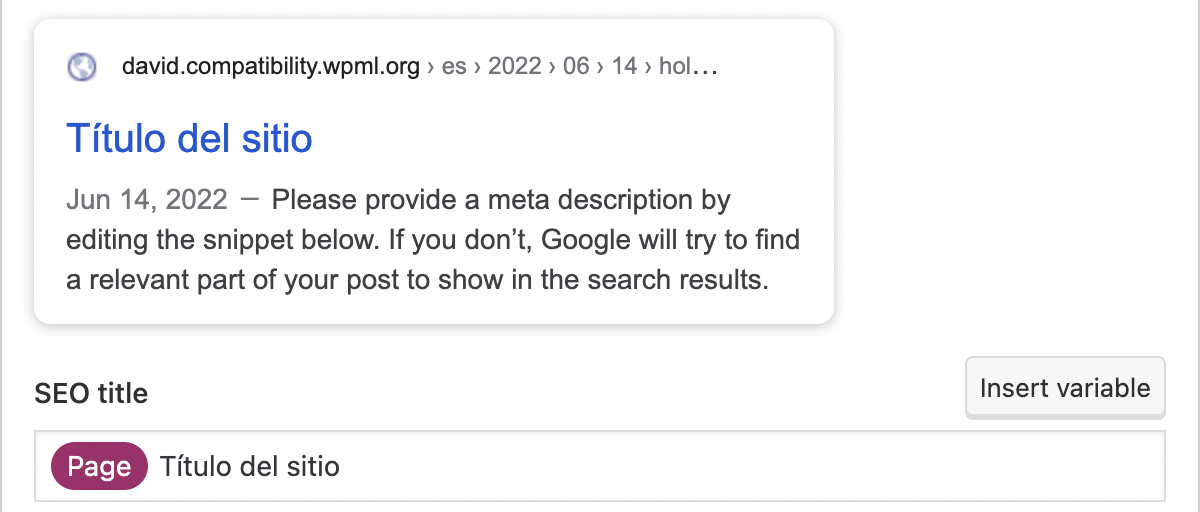Click the '14' breadcrumb segment in URL

pos(625,68)
